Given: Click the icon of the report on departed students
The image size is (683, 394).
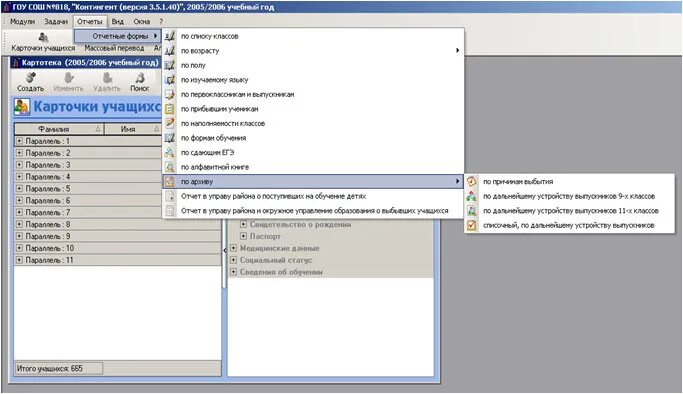Looking at the screenshot, I should (x=169, y=211).
